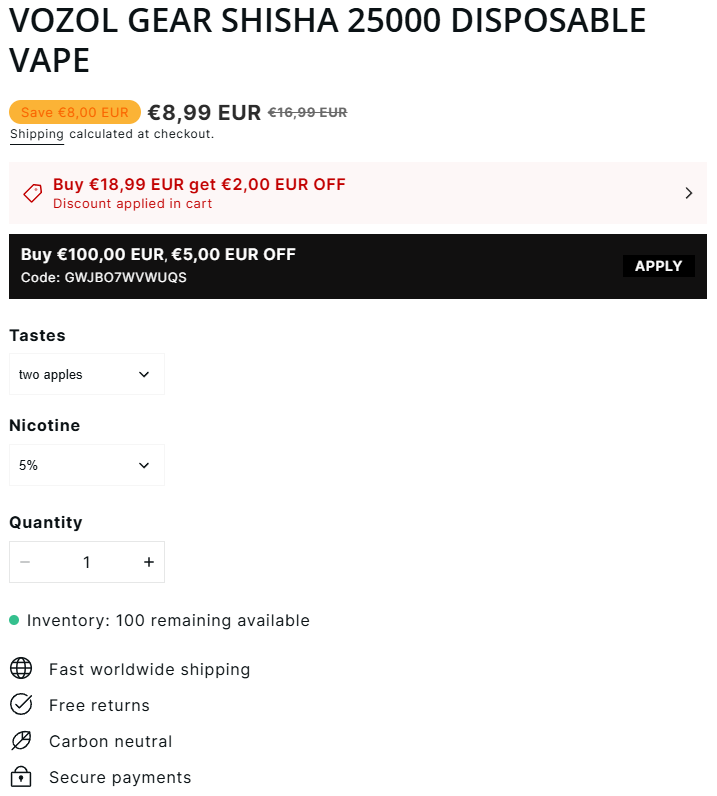The height and width of the screenshot is (796, 717).
Task: Click the free returns checkmark icon
Action: pyautogui.click(x=21, y=705)
